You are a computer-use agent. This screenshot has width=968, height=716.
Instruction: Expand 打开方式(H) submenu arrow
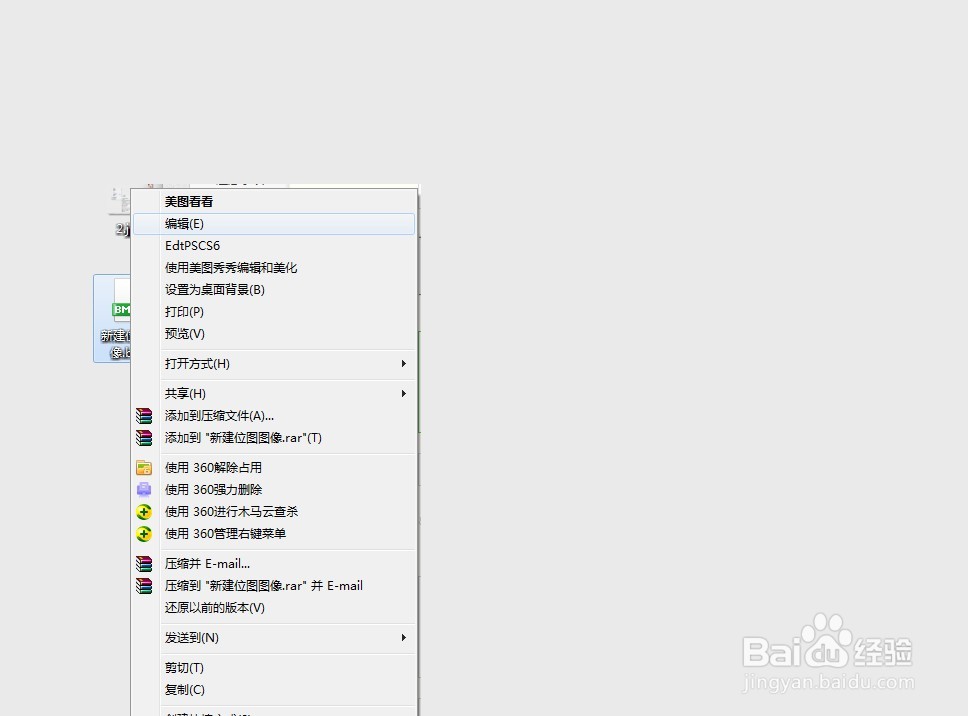tap(404, 364)
